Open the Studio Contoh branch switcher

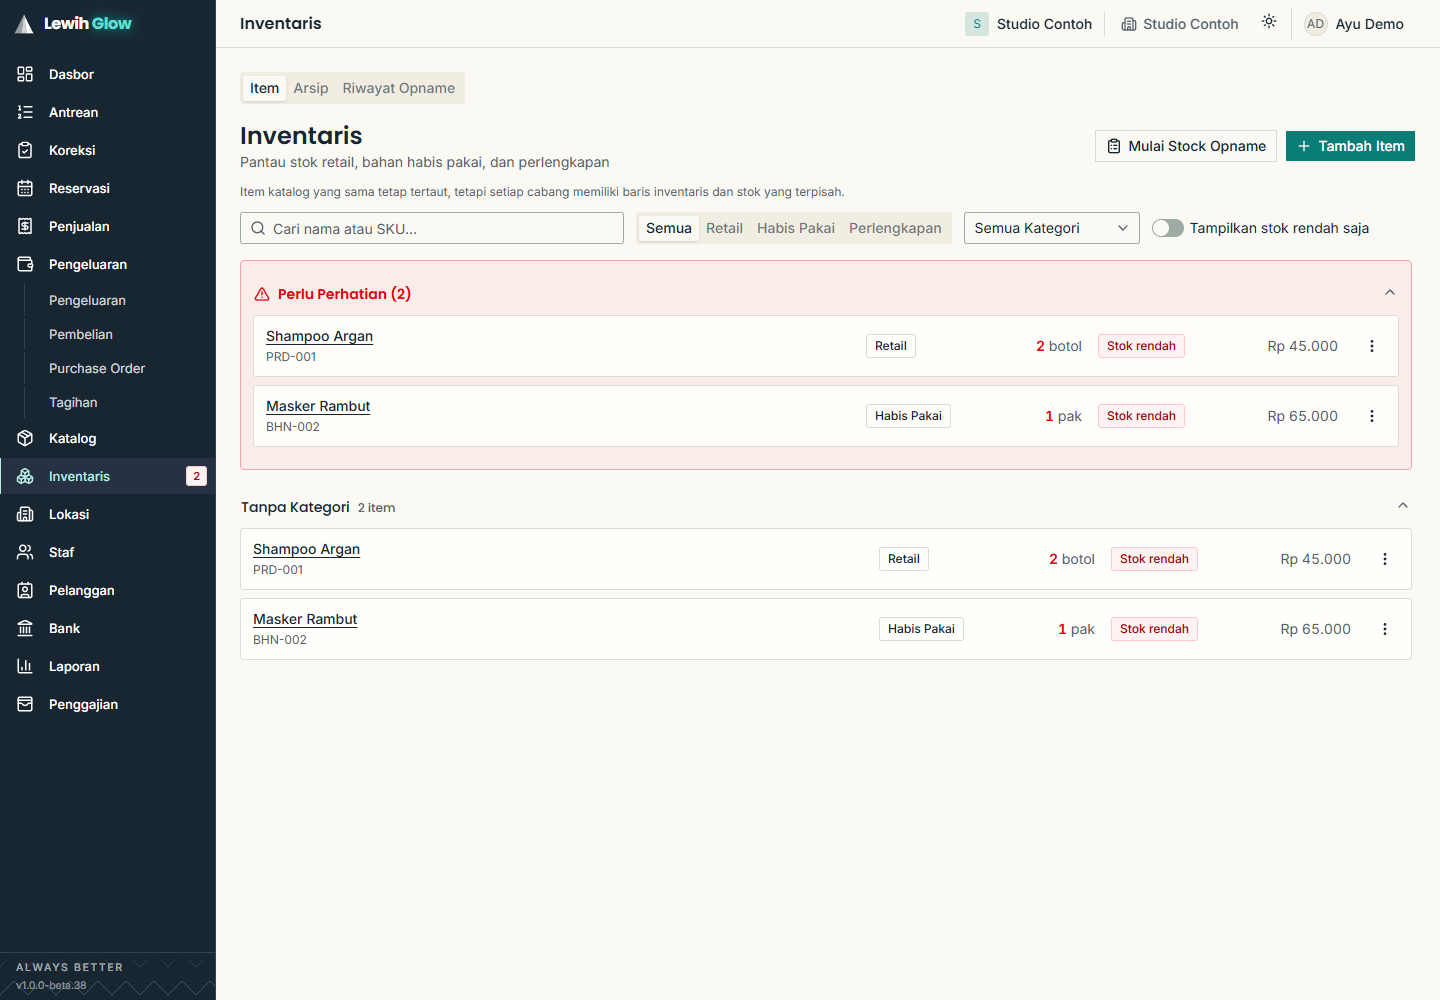tap(1180, 24)
